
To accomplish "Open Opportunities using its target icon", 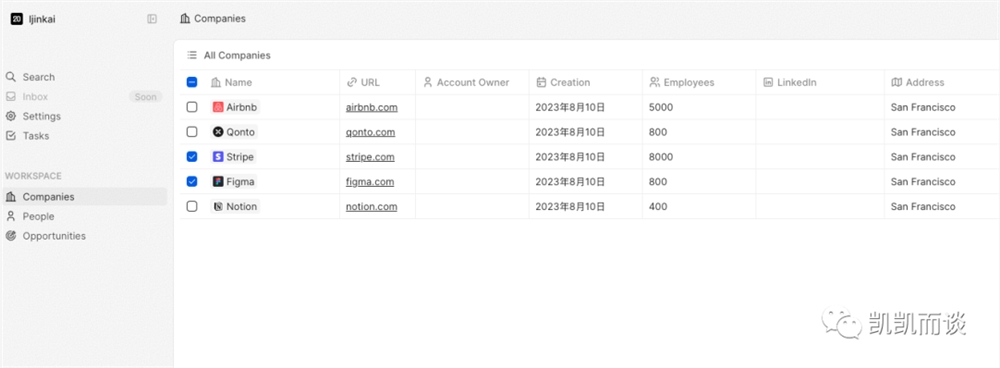I will 11,236.
